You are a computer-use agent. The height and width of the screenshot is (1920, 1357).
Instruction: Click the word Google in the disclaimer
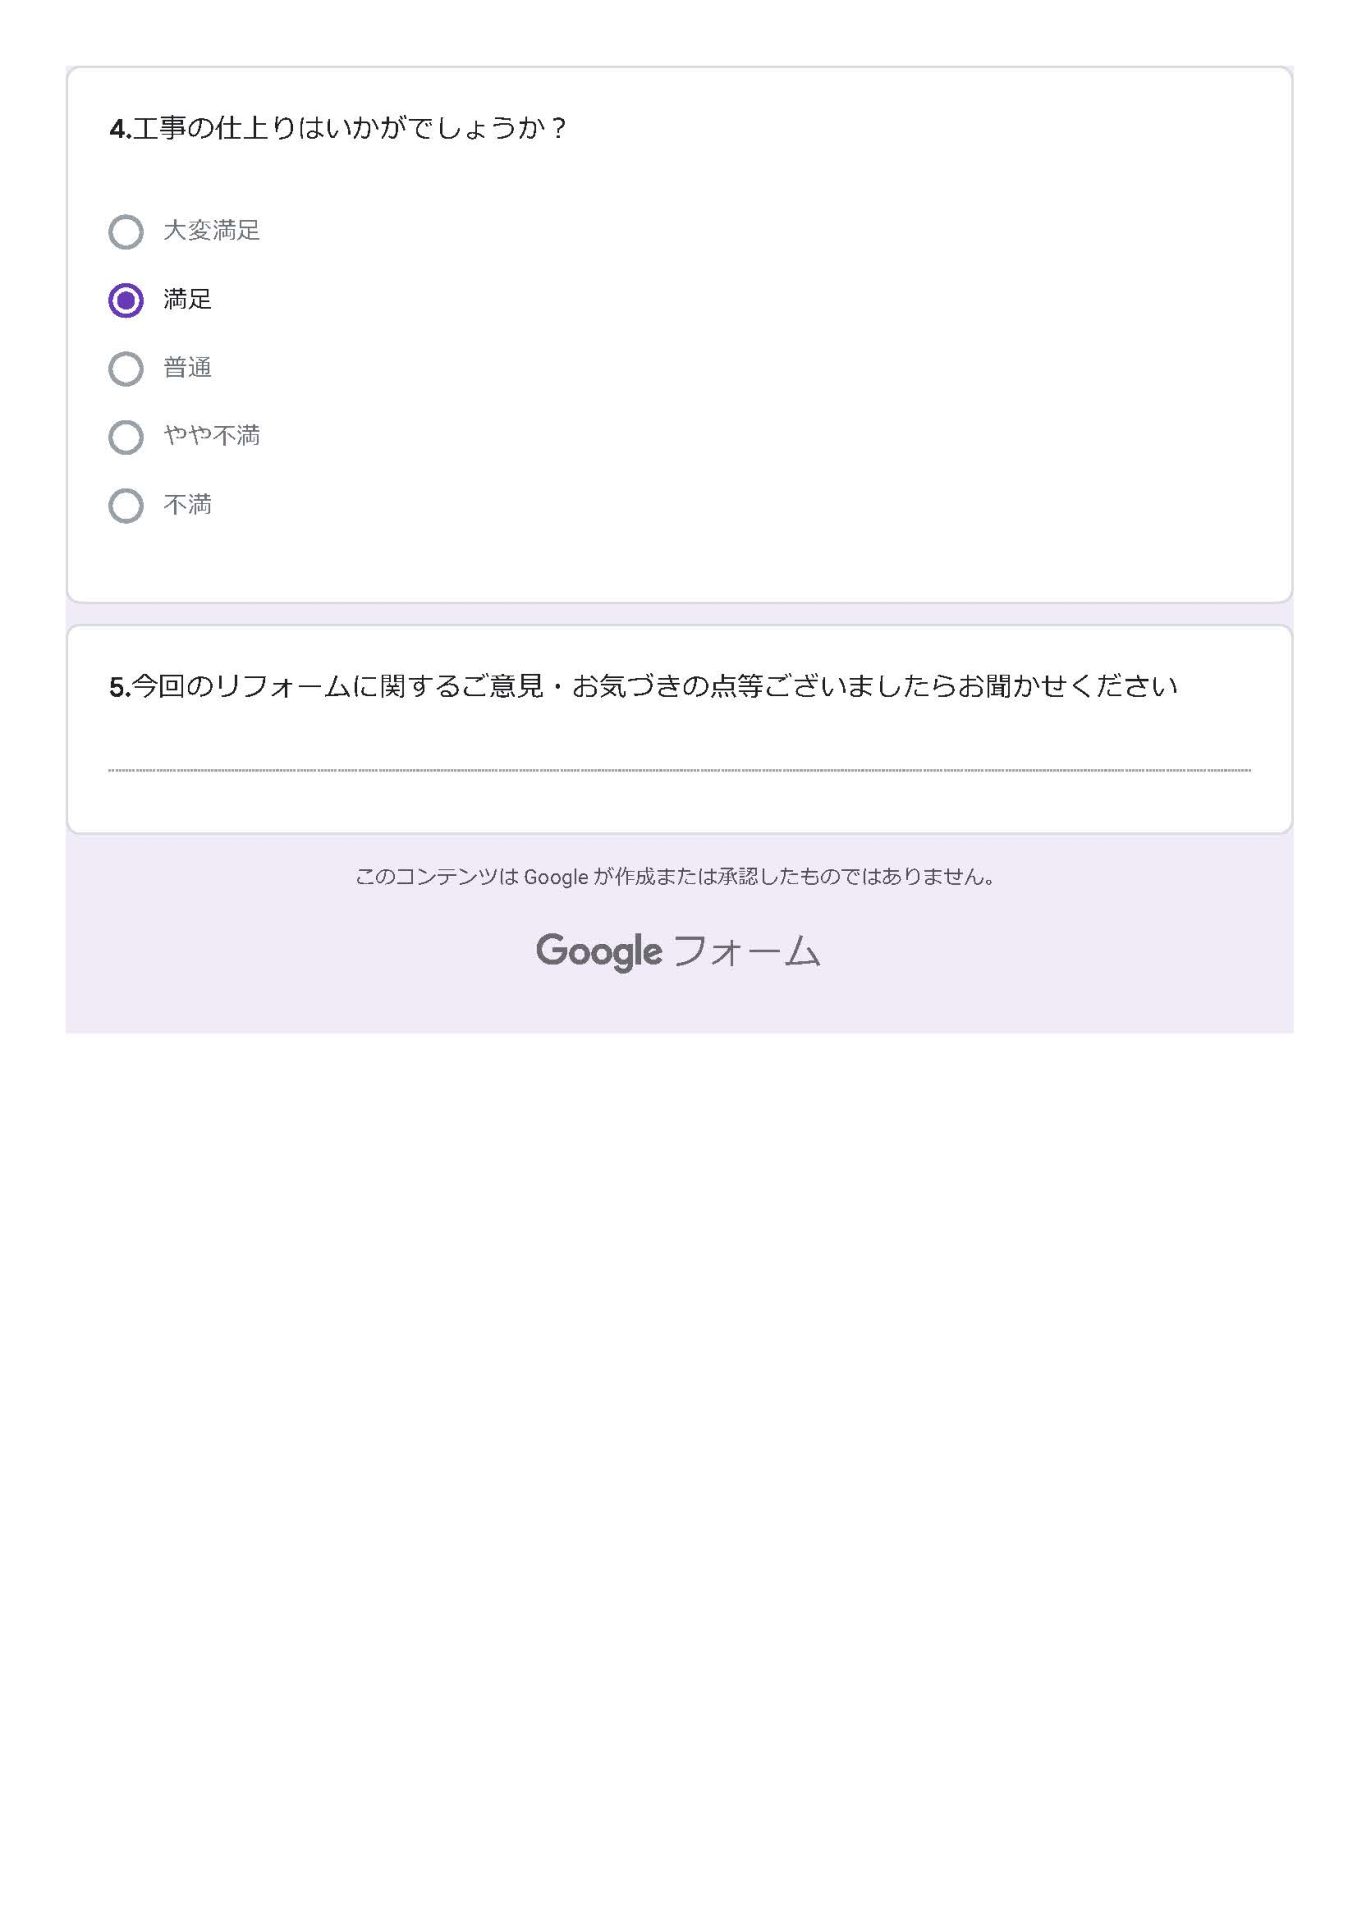point(556,878)
